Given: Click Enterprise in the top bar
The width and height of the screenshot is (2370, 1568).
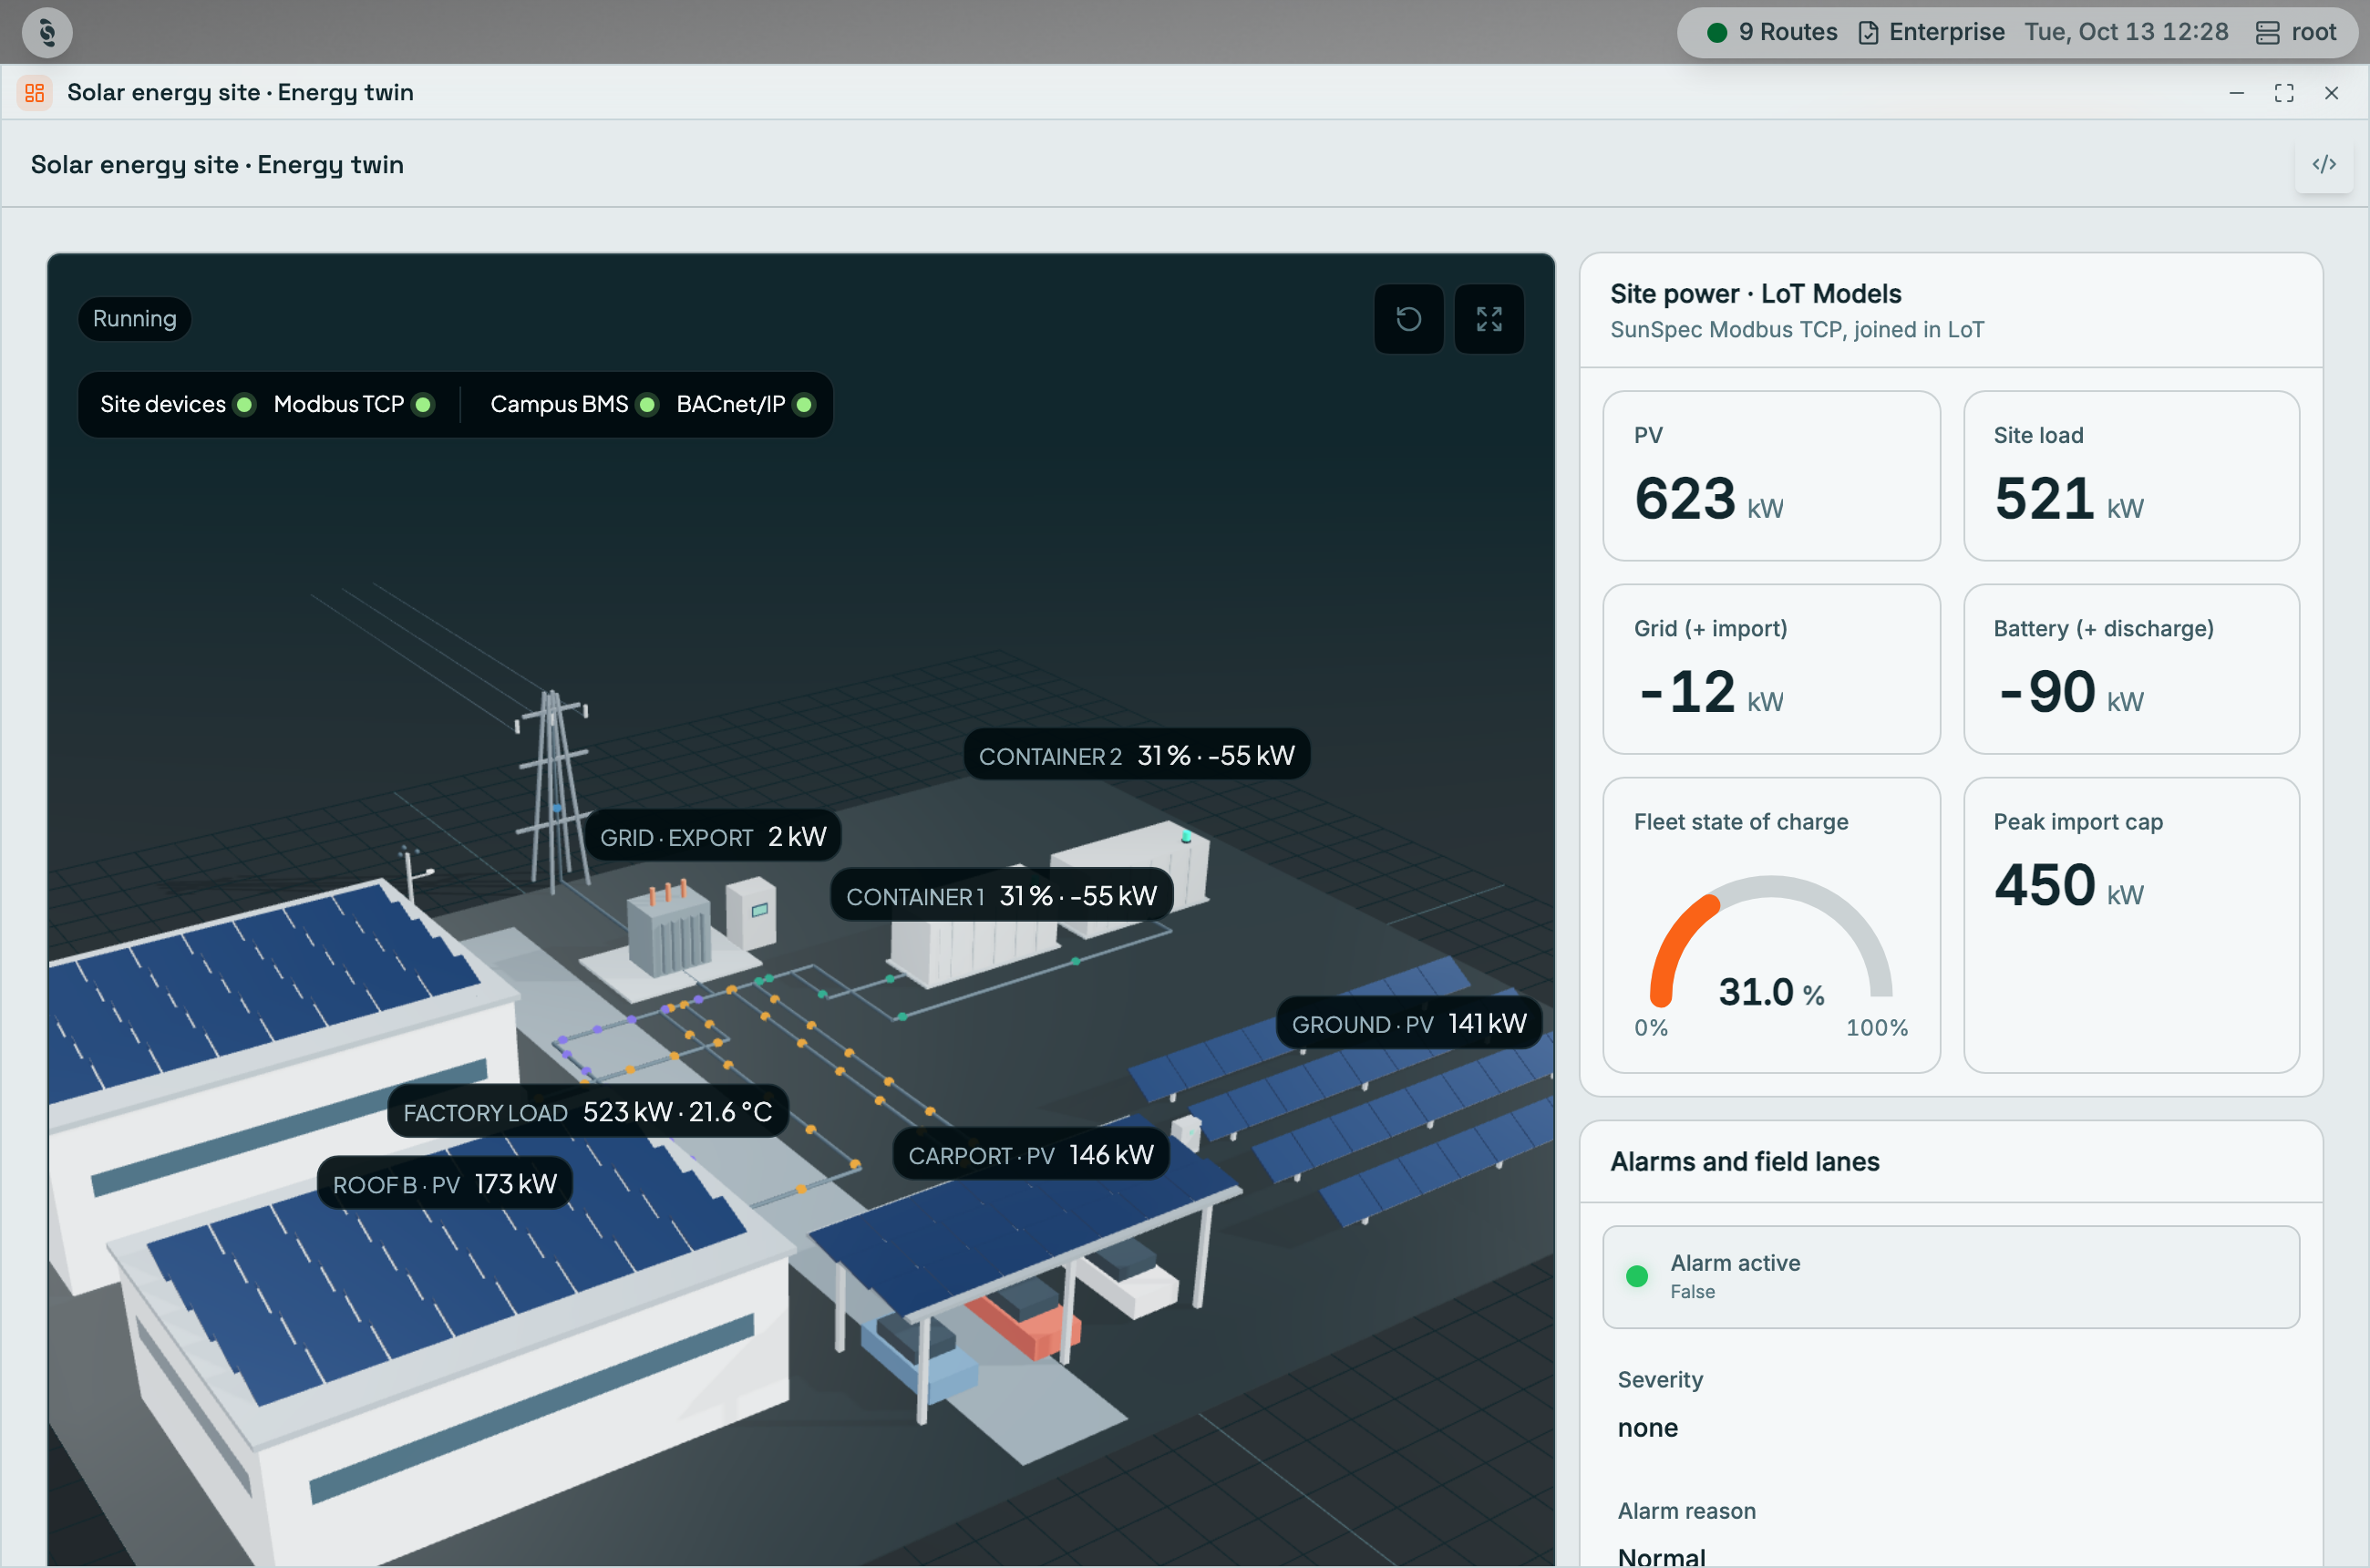Looking at the screenshot, I should [x=1946, y=32].
